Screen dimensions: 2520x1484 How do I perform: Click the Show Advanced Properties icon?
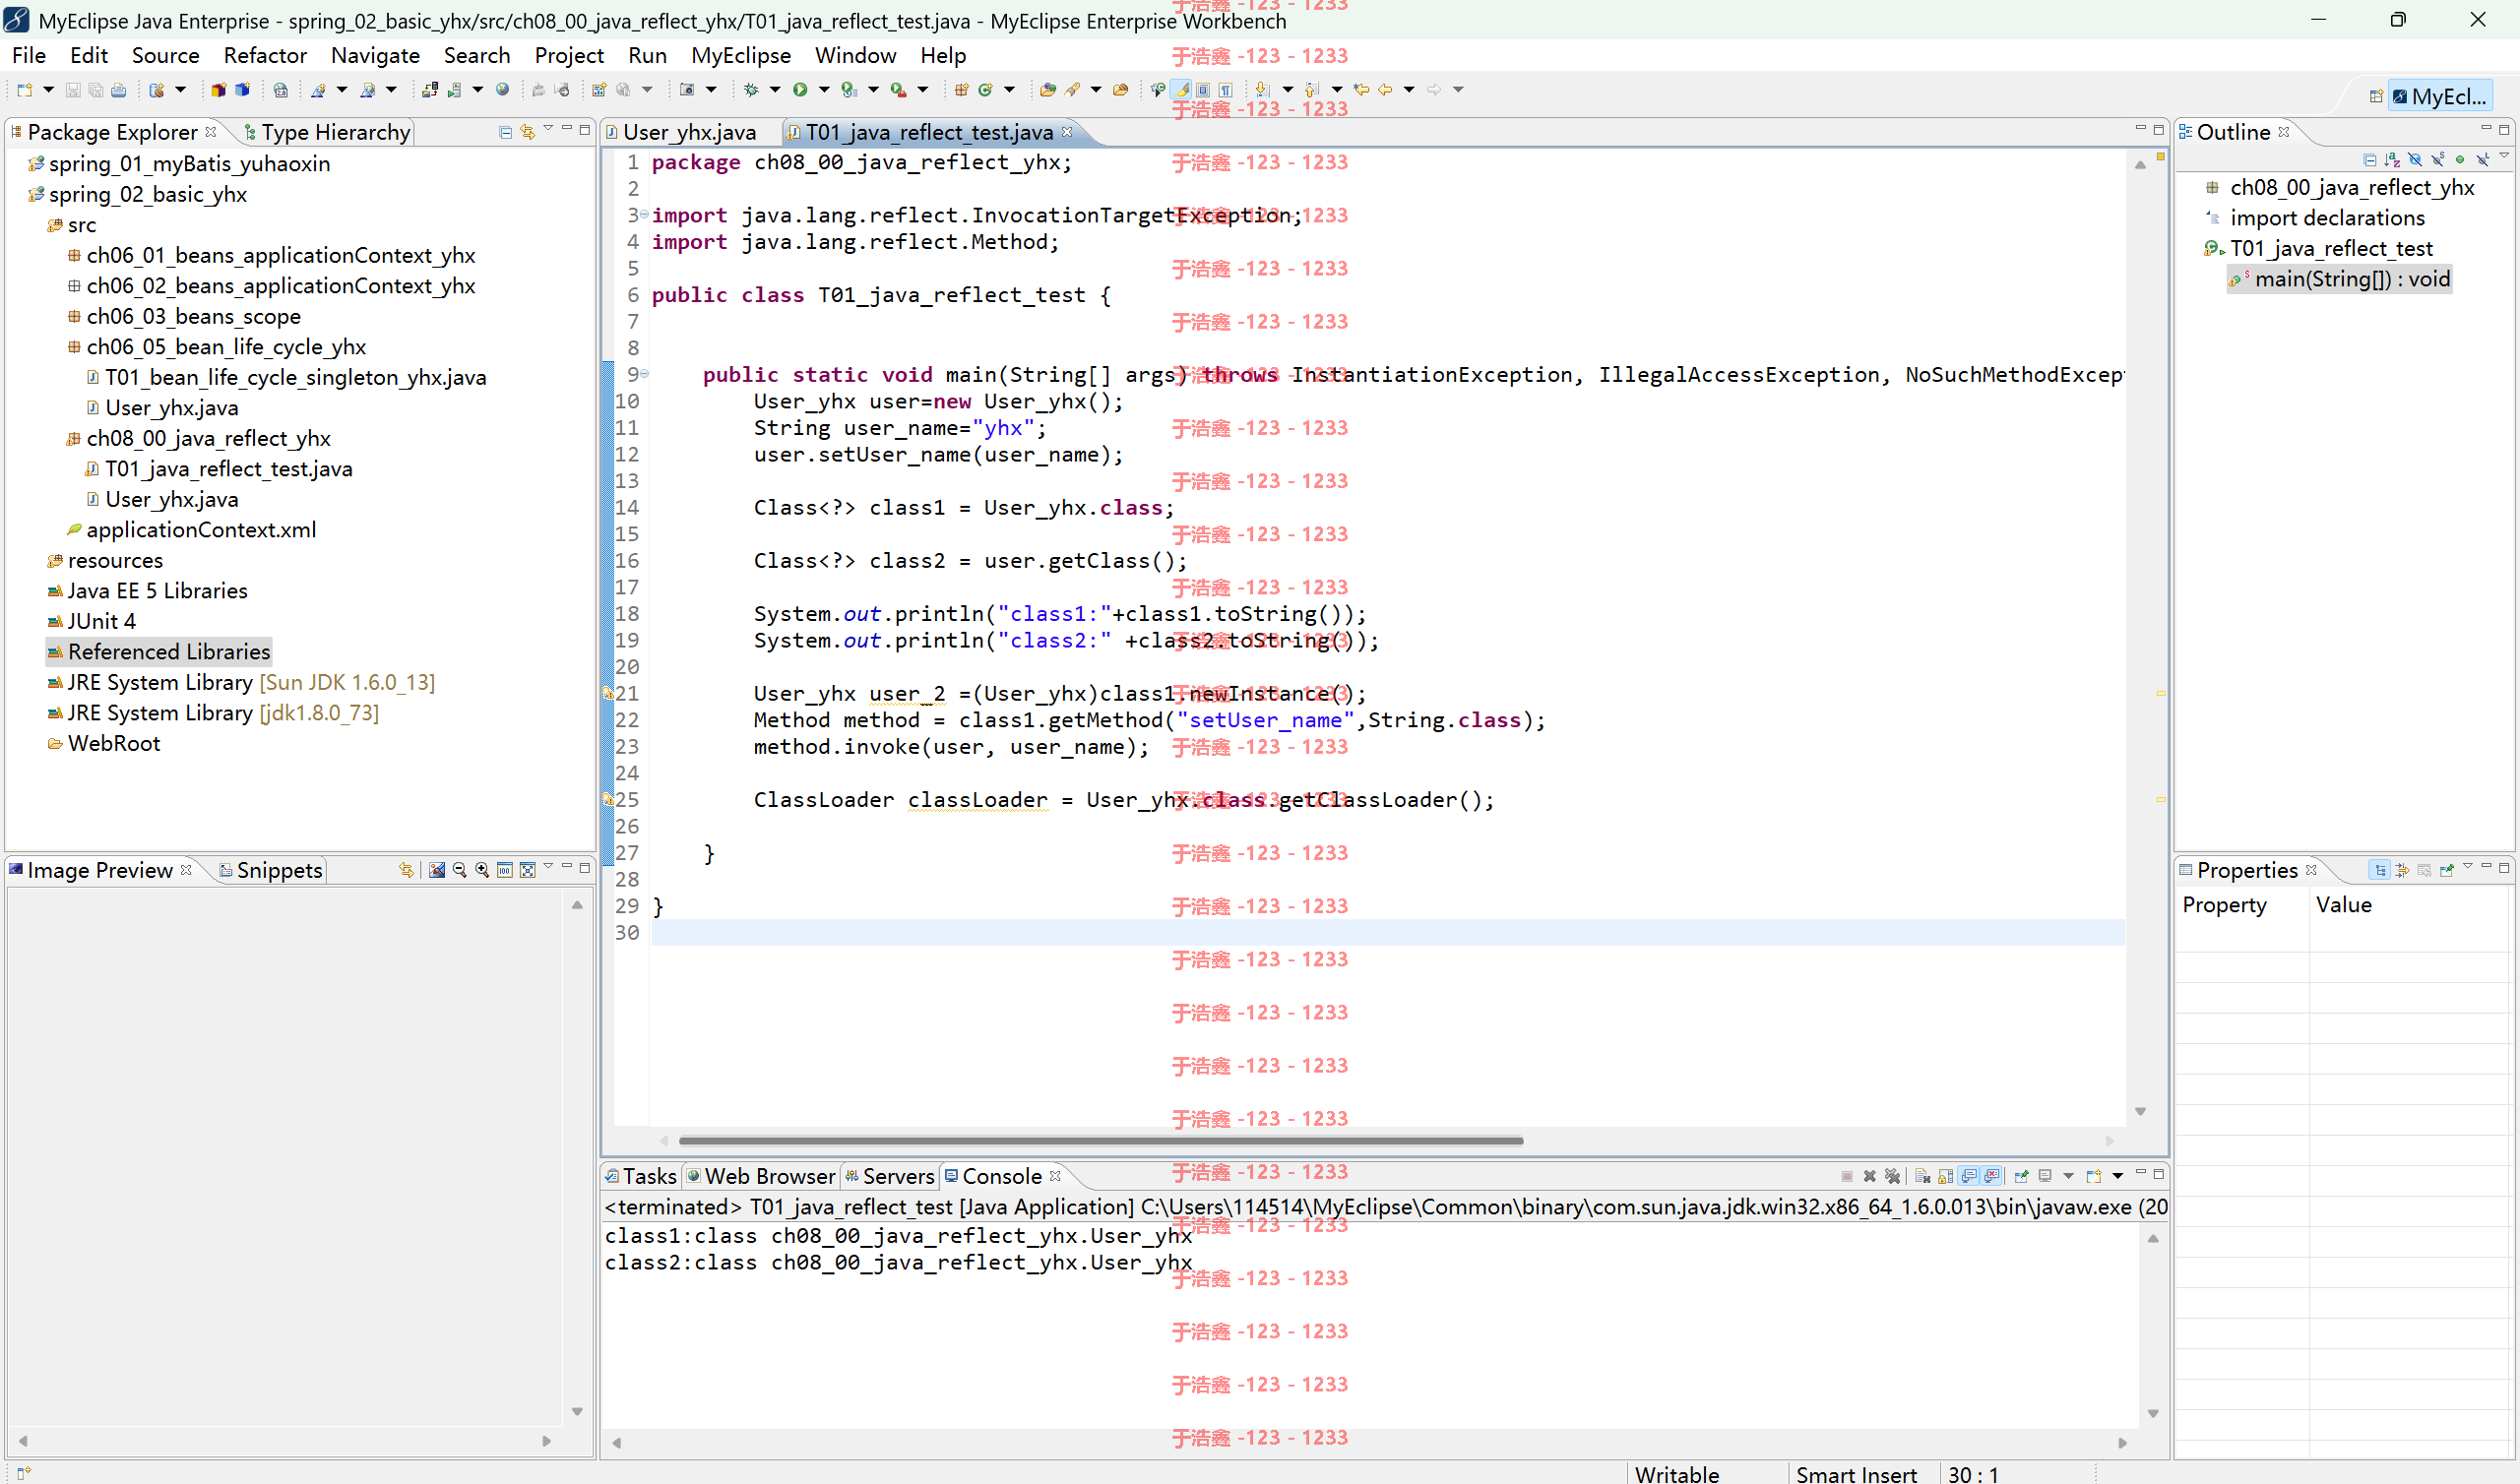tap(2402, 870)
